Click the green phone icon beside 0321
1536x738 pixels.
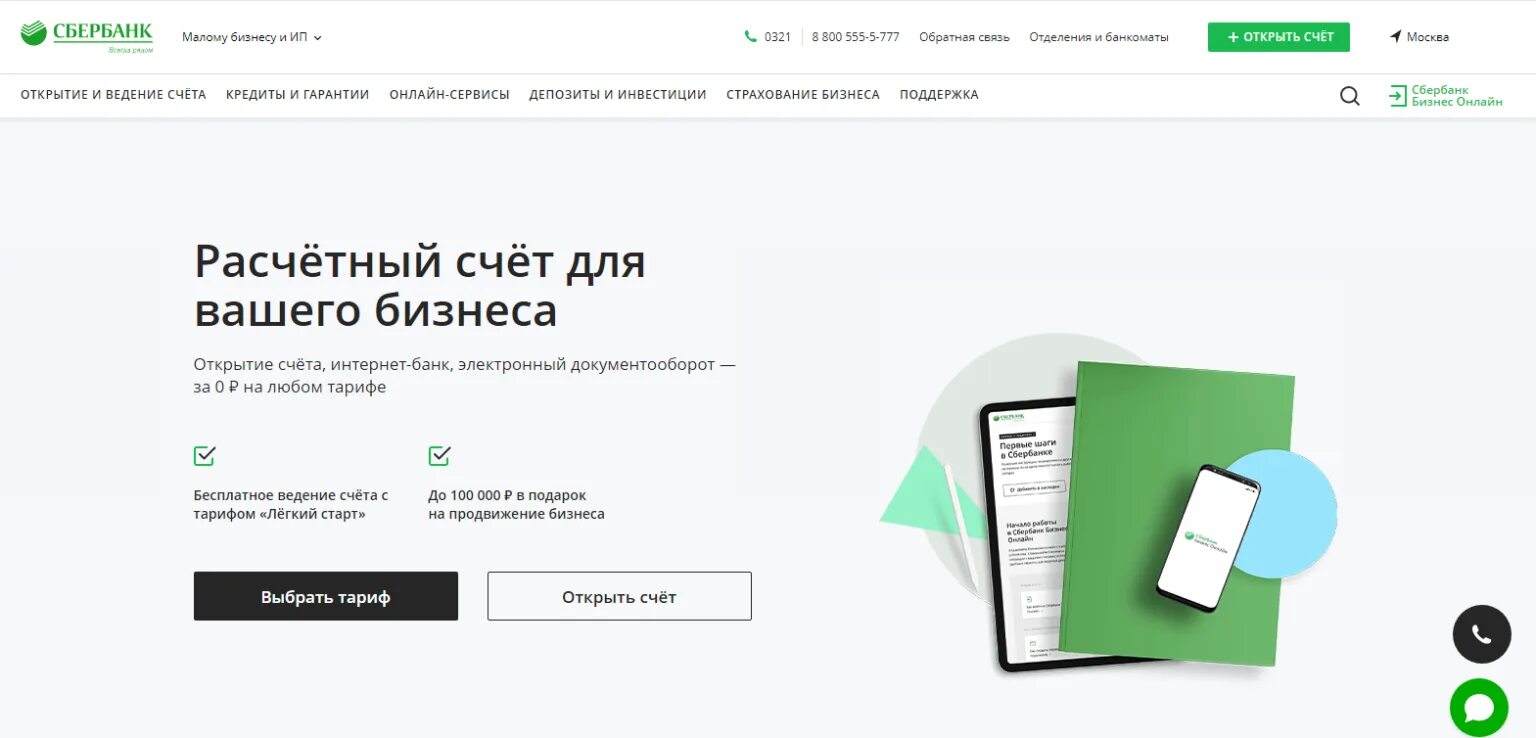(x=751, y=37)
